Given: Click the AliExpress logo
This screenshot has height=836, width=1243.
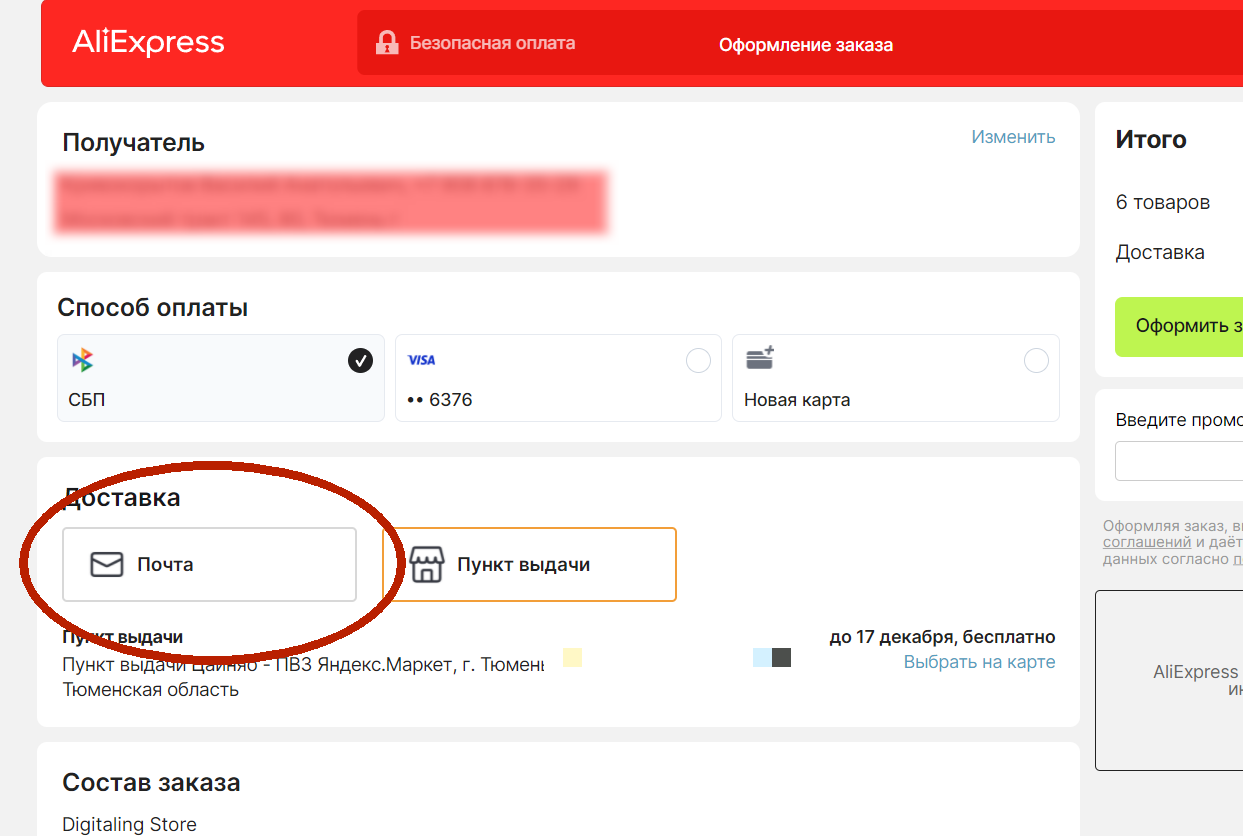Looking at the screenshot, I should tap(148, 42).
